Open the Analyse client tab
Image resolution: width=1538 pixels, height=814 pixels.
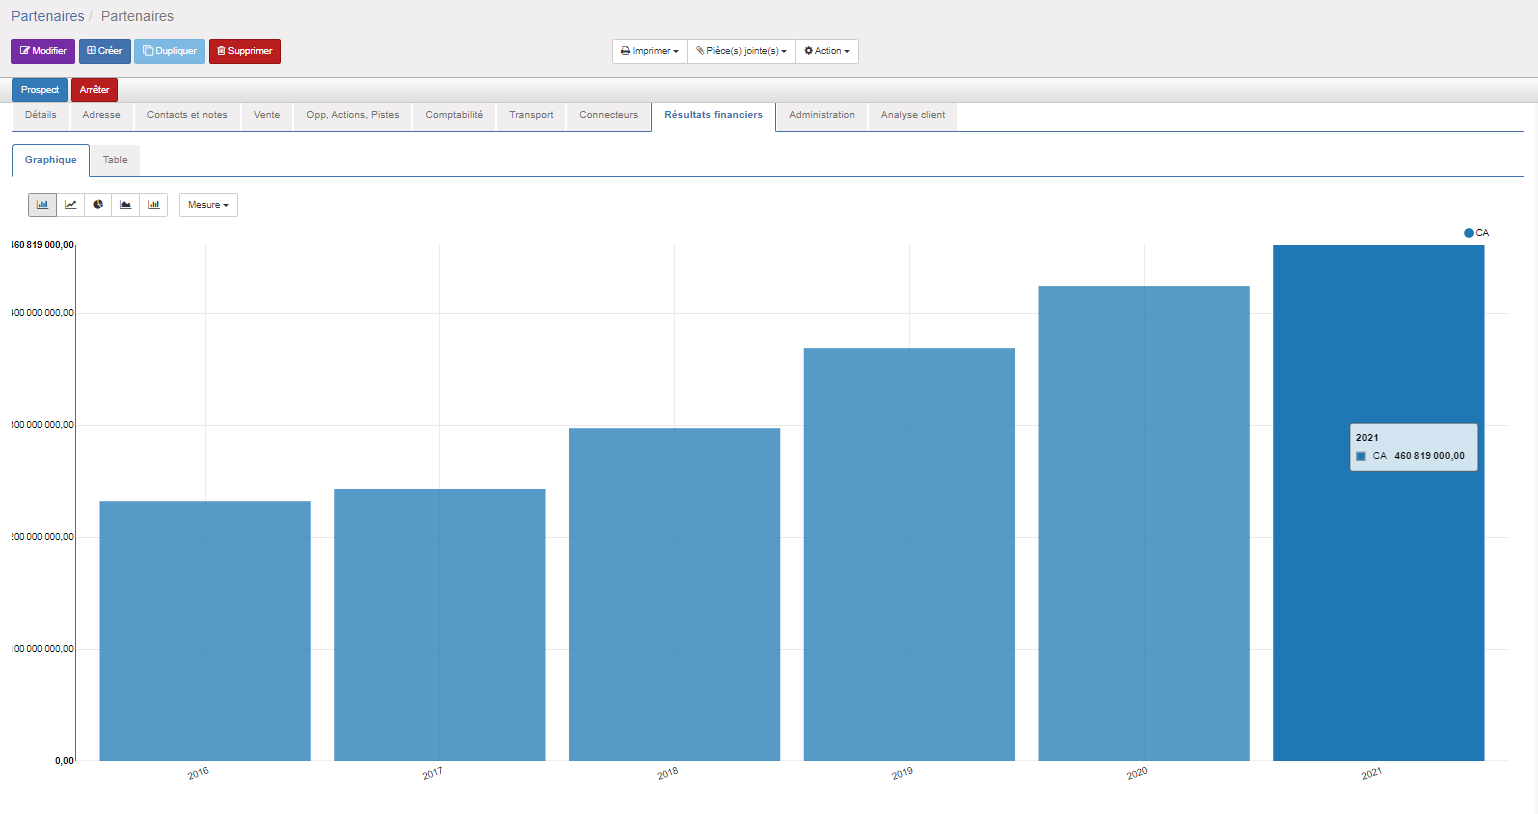[913, 115]
